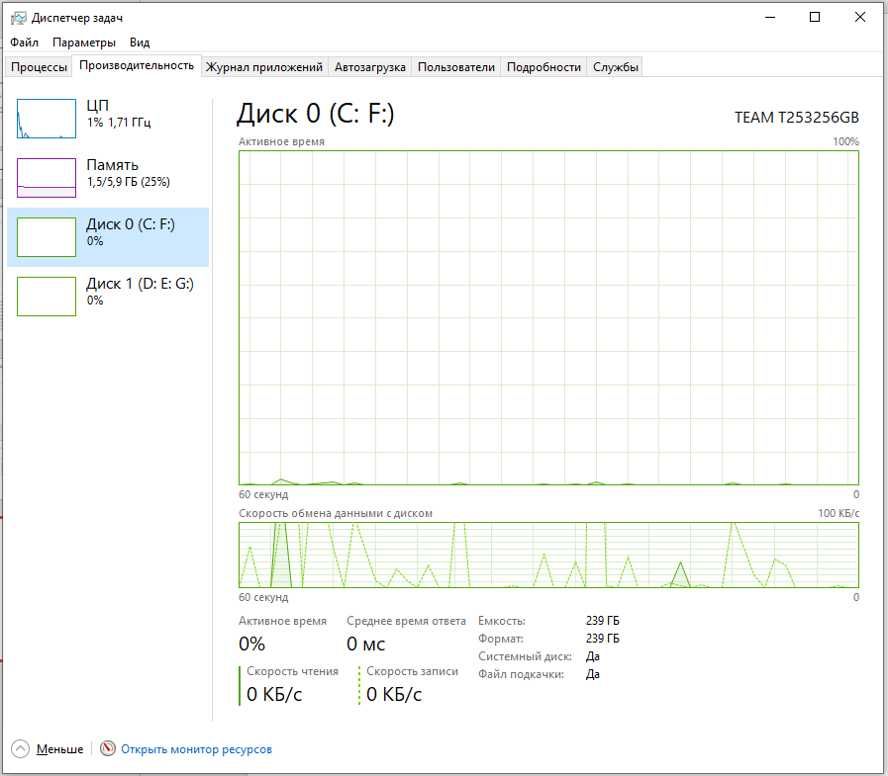Click the TEAM T253256GB model label
Image resolution: width=888 pixels, height=776 pixels.
point(796,118)
